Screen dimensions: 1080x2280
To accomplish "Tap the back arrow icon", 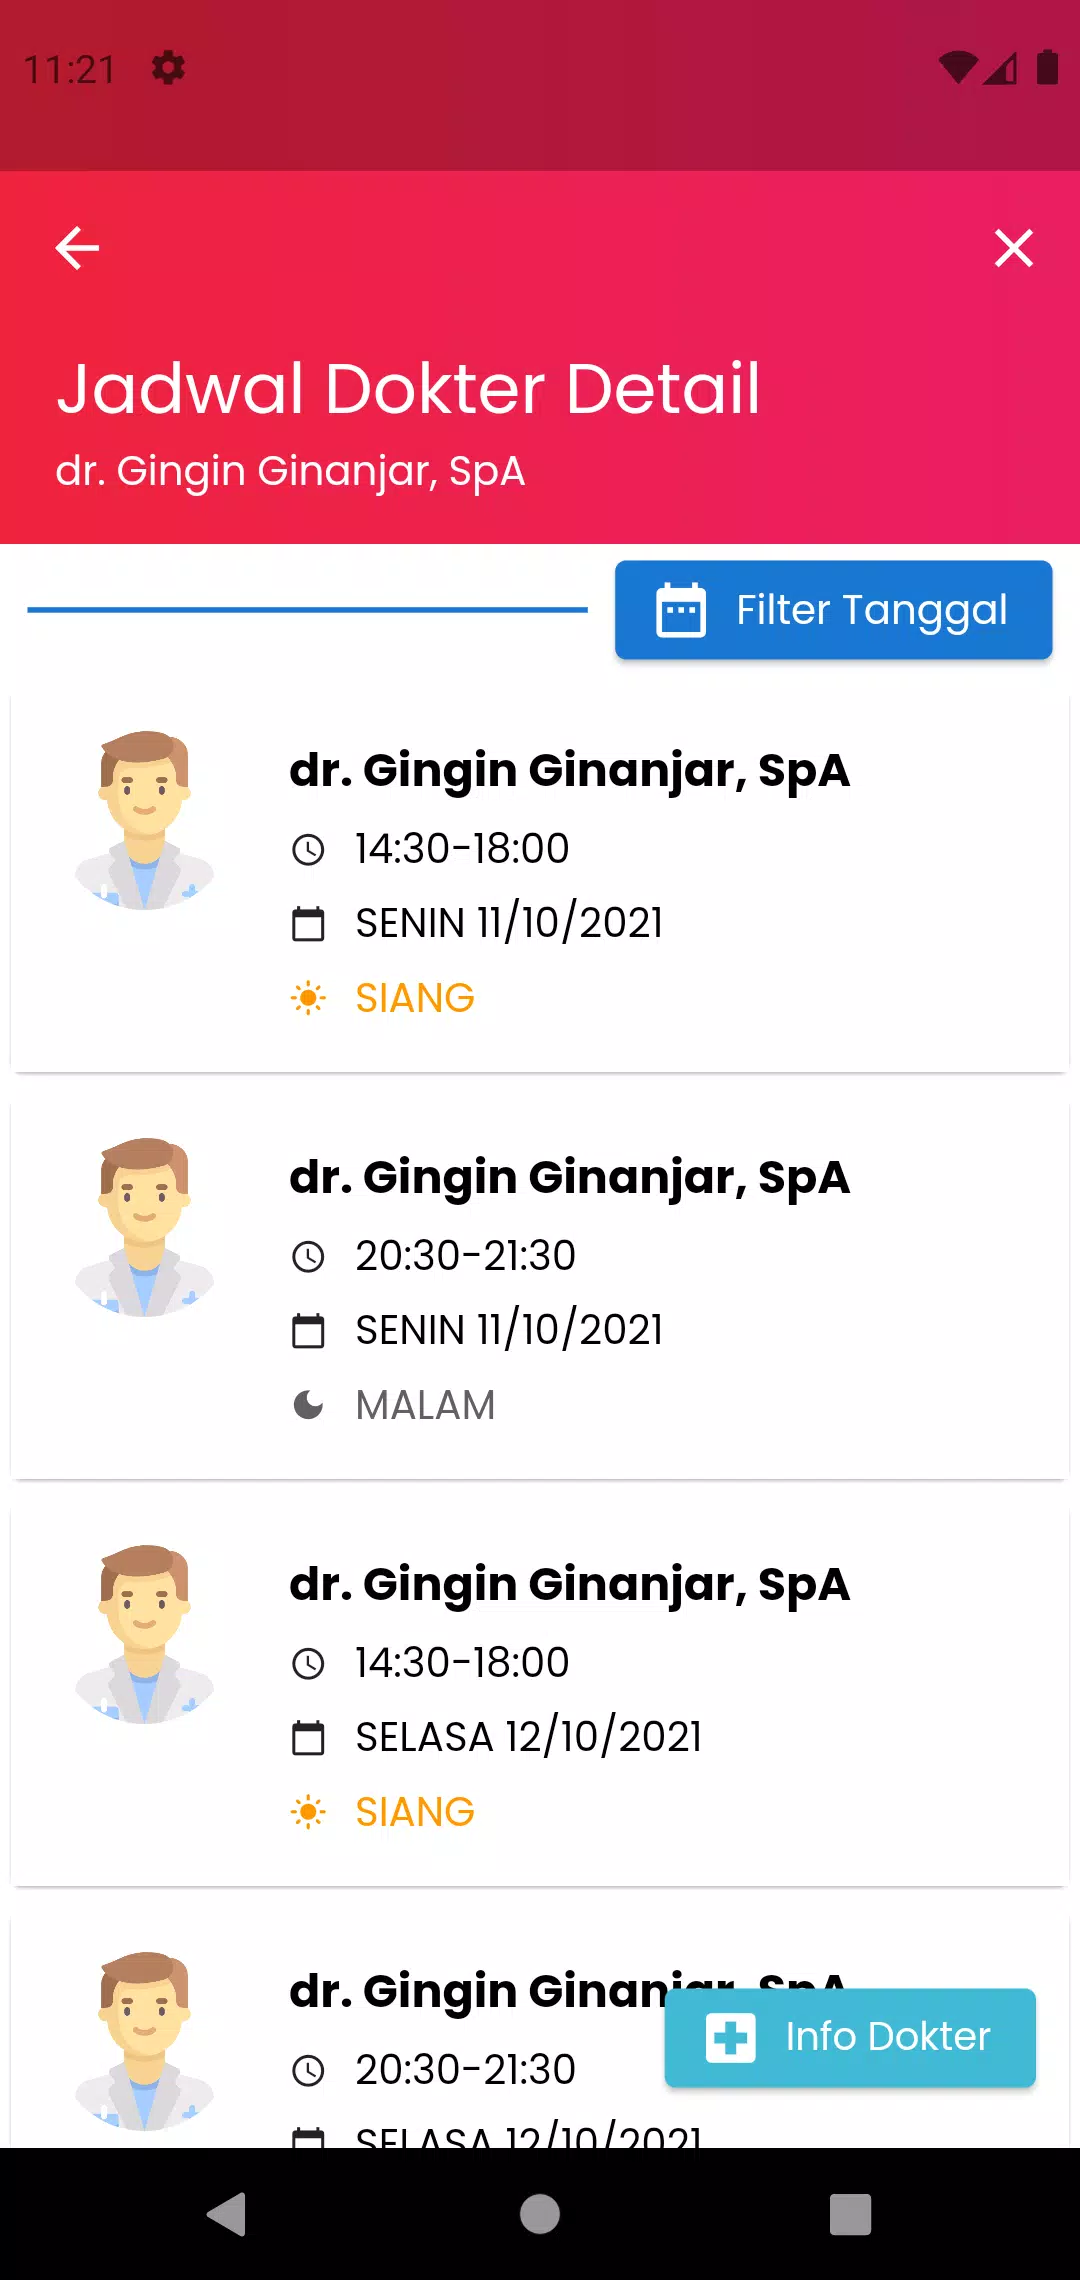I will (x=77, y=248).
